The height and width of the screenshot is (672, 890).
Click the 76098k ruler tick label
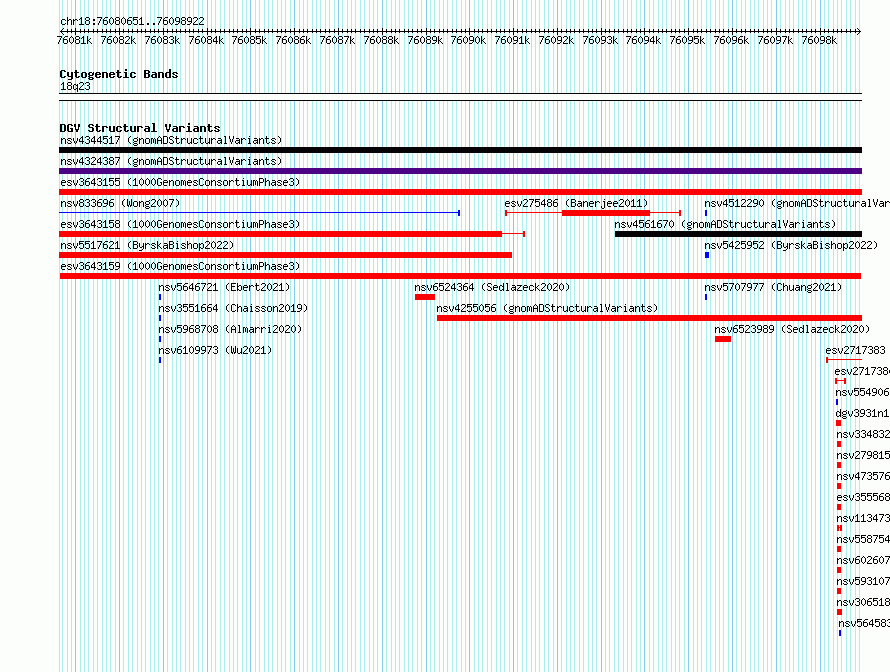coord(819,40)
